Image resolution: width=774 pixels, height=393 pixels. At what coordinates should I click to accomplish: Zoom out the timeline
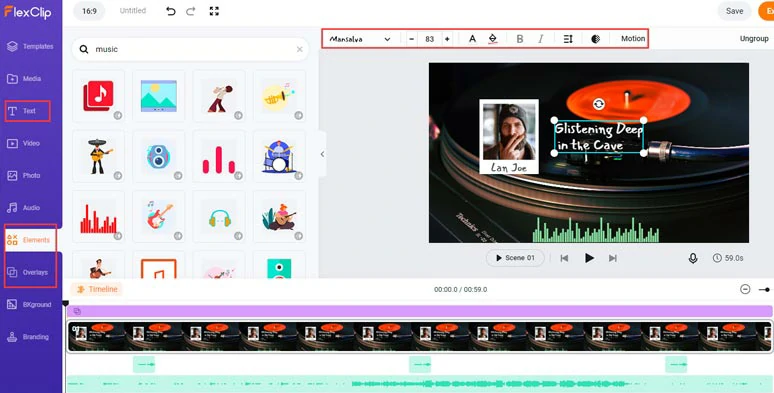[745, 289]
